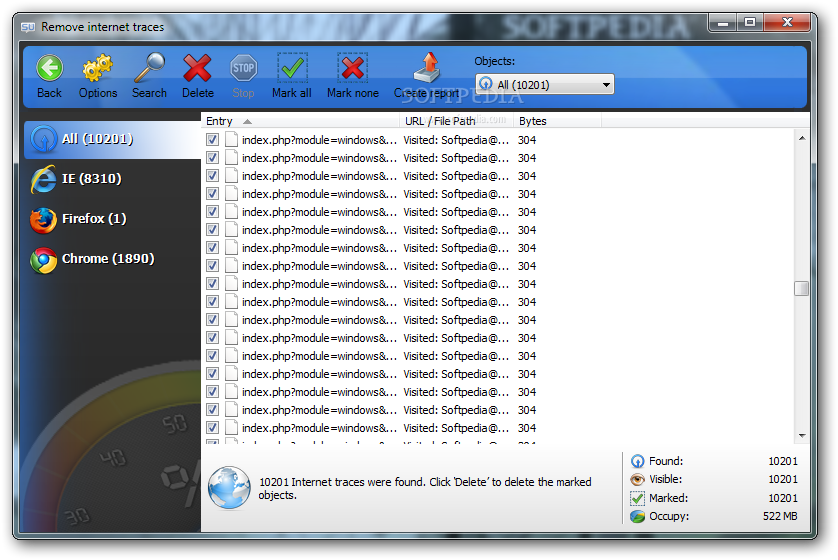Maximize the Remove internet traces window
The height and width of the screenshot is (560, 838).
750,23
